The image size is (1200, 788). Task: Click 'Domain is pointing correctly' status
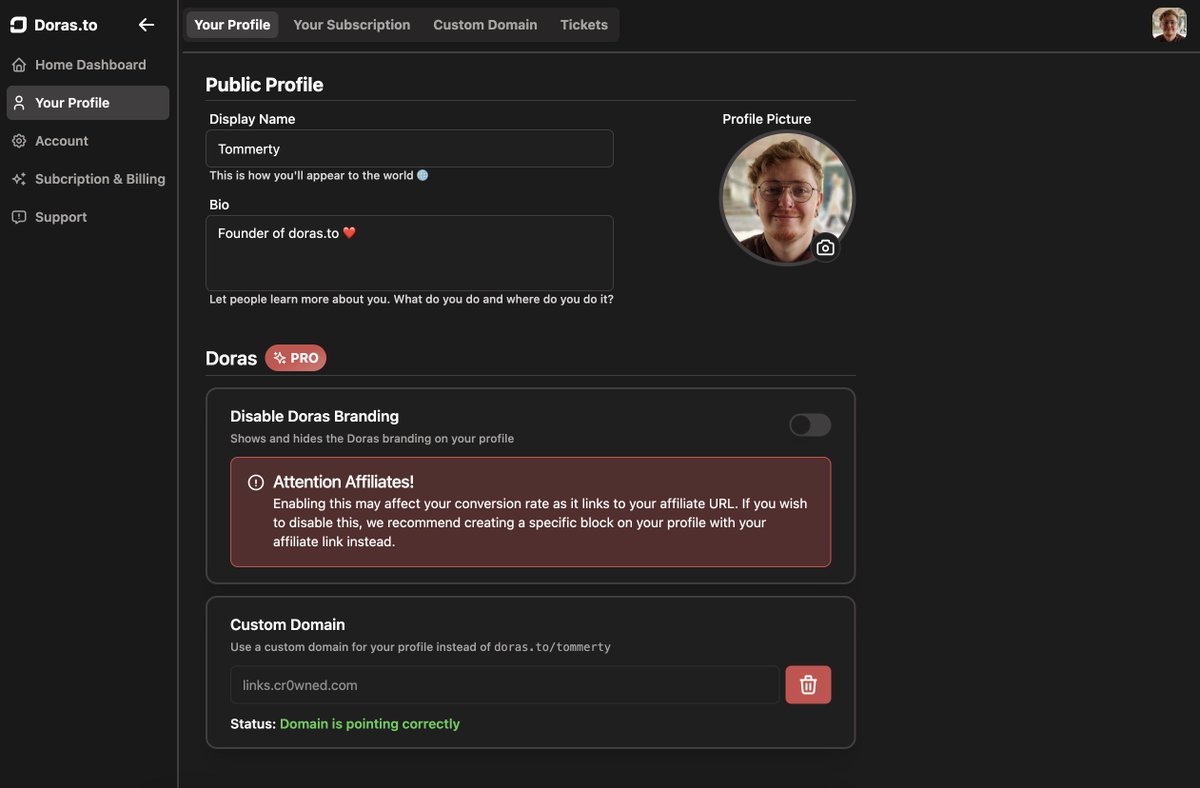(x=370, y=724)
